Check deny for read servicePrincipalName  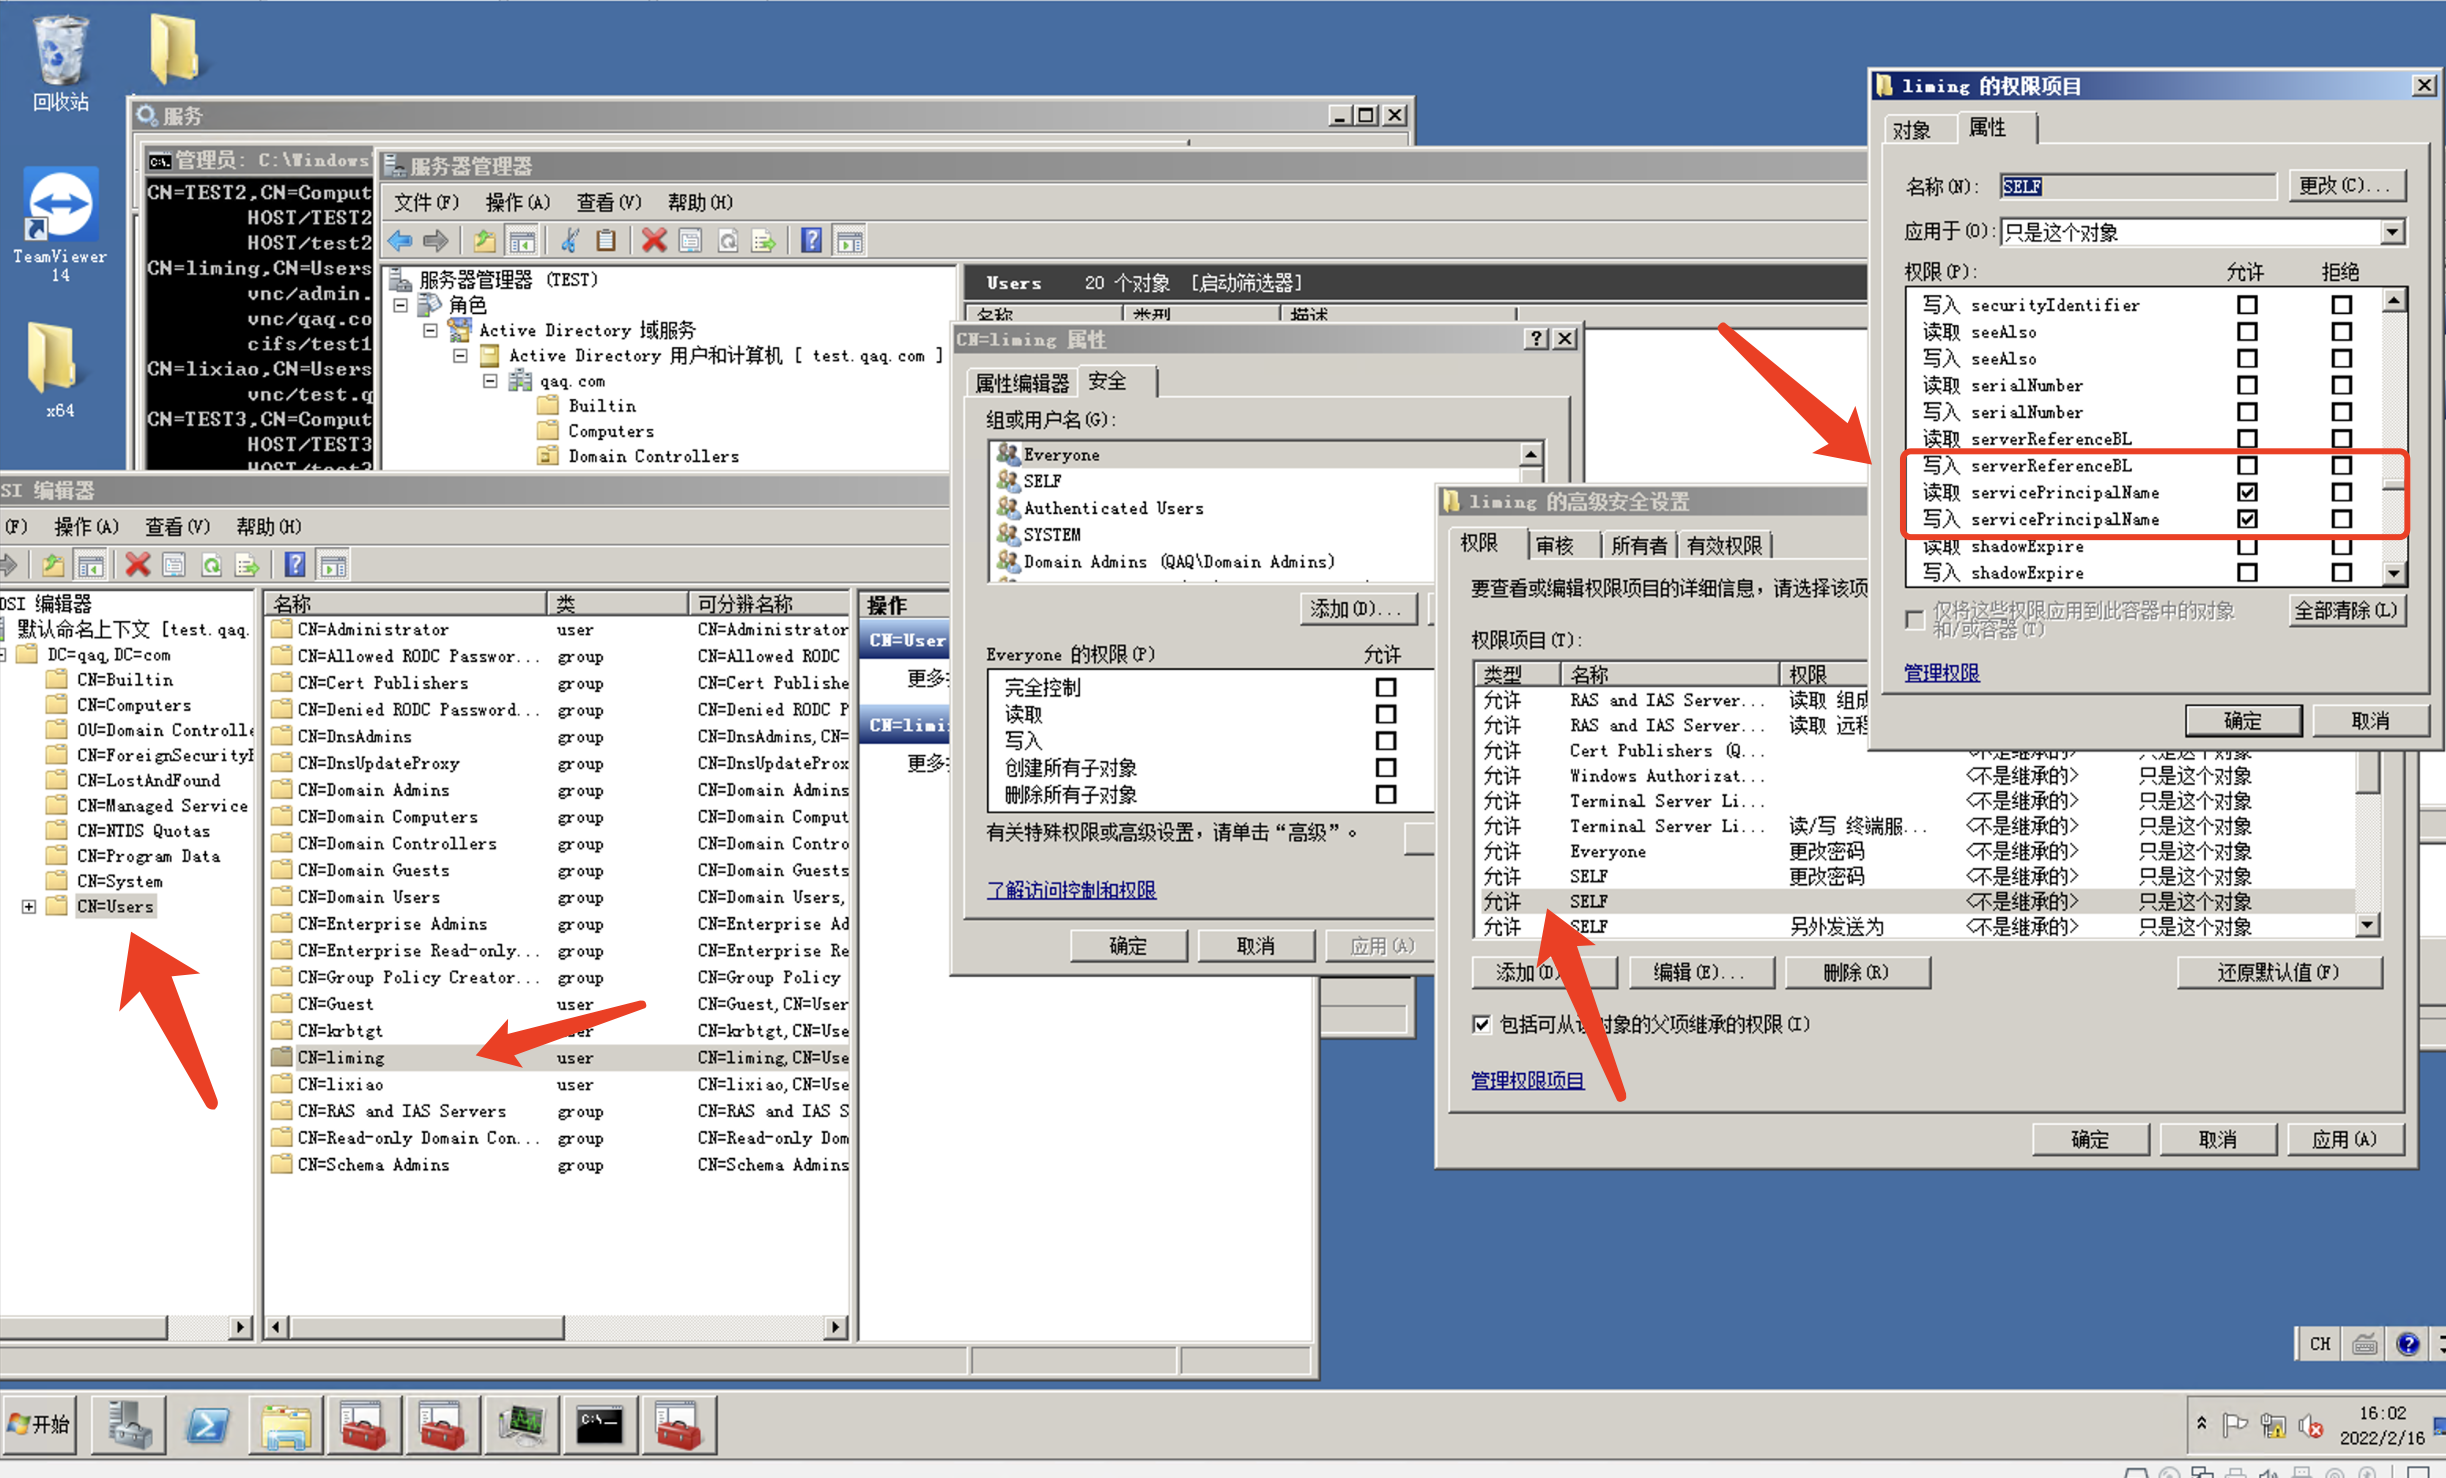pos(2341,492)
